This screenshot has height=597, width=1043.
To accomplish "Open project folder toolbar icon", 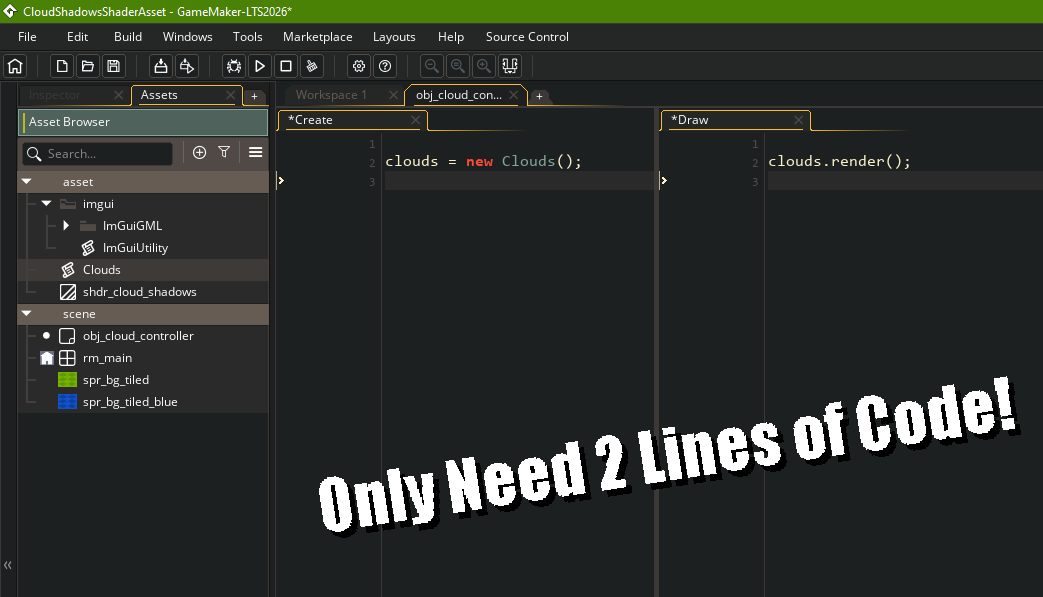I will pyautogui.click(x=88, y=66).
